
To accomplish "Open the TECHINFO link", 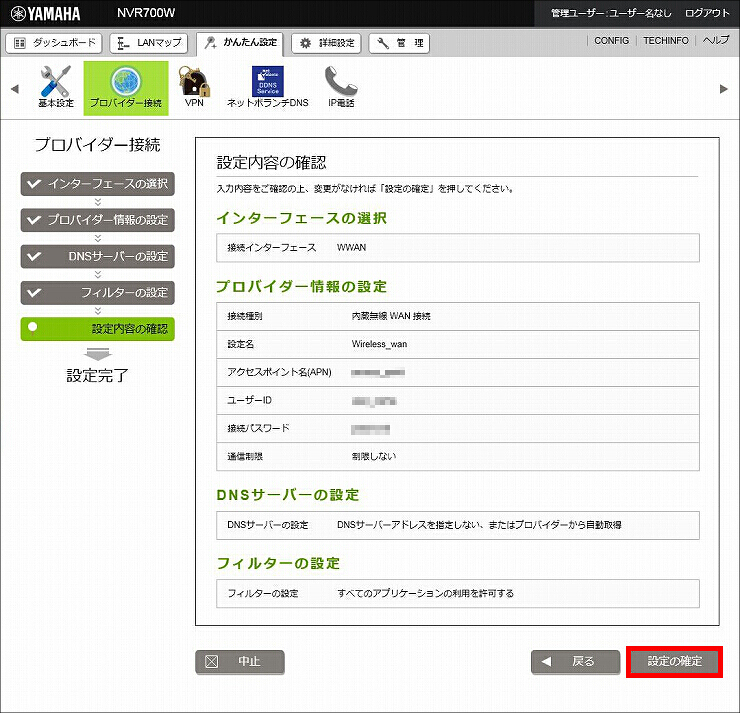I will [666, 41].
